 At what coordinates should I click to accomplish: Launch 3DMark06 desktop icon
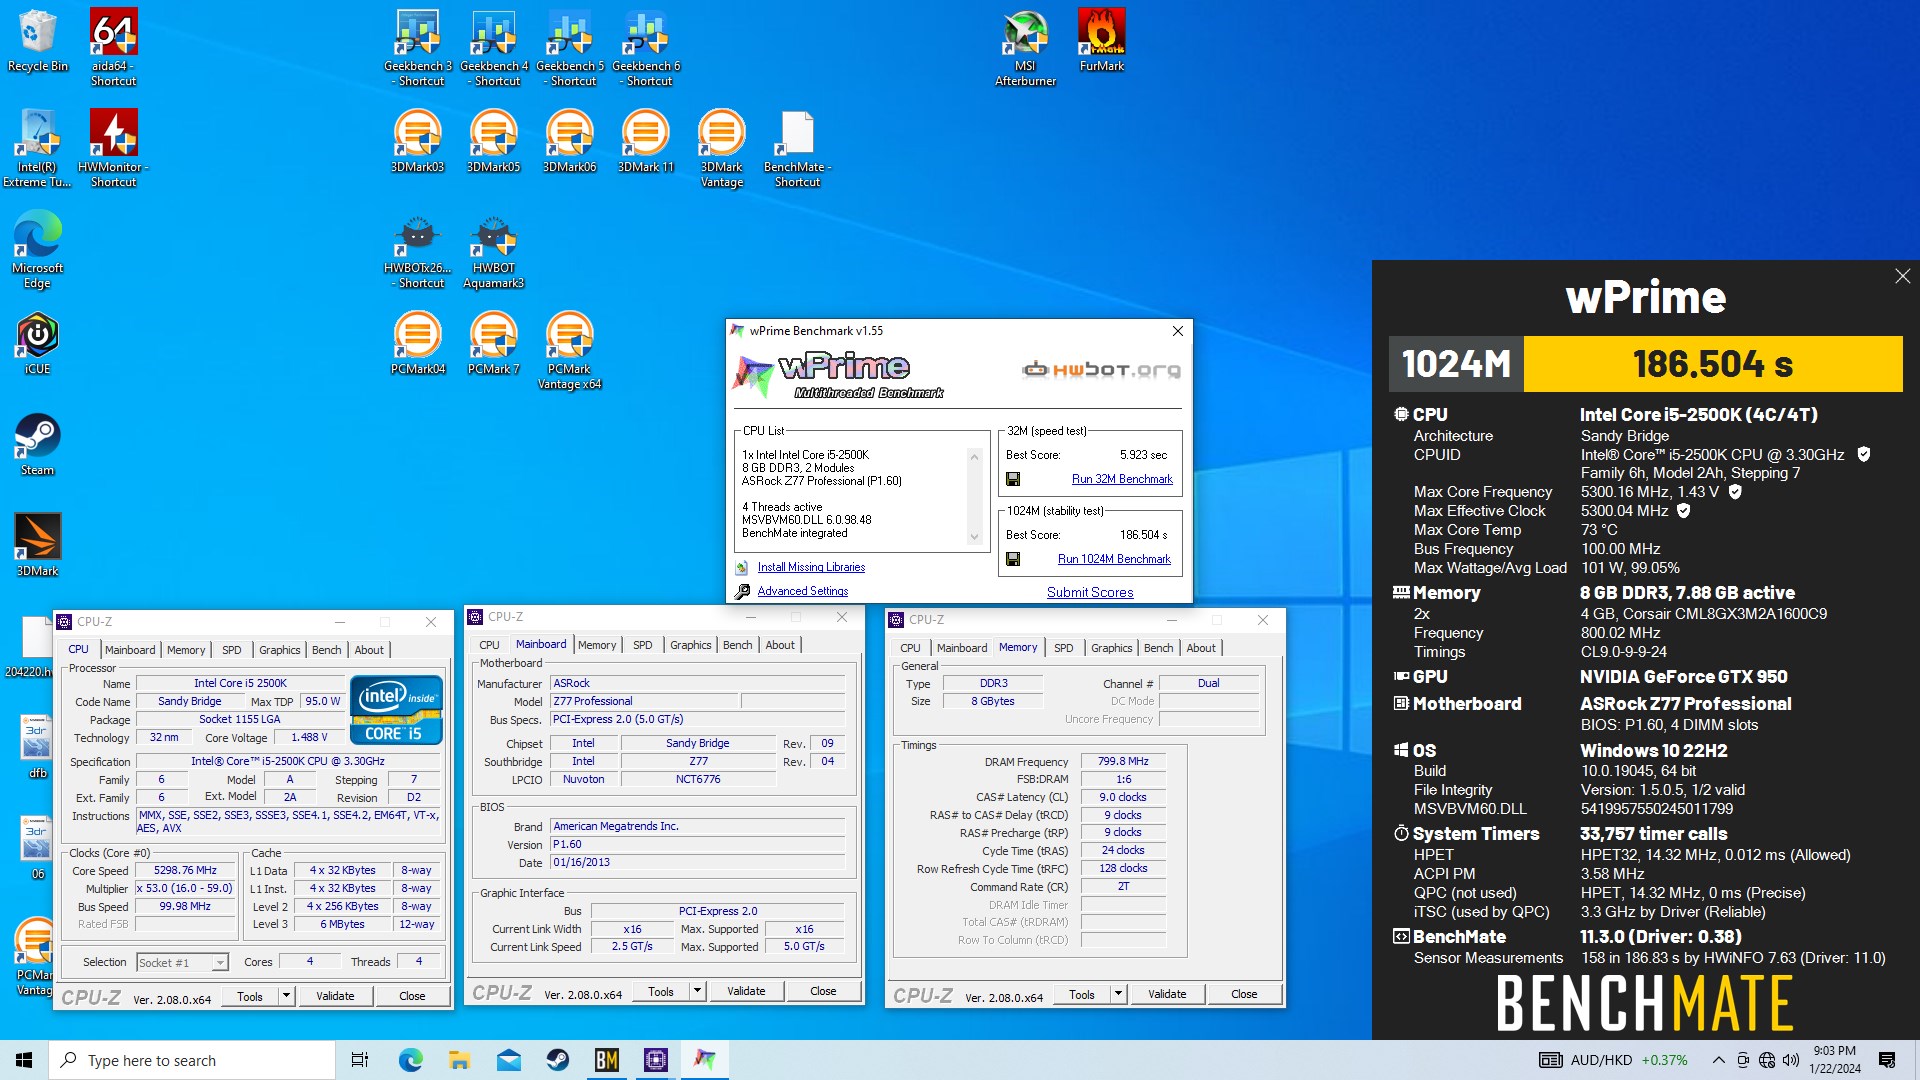(x=570, y=141)
